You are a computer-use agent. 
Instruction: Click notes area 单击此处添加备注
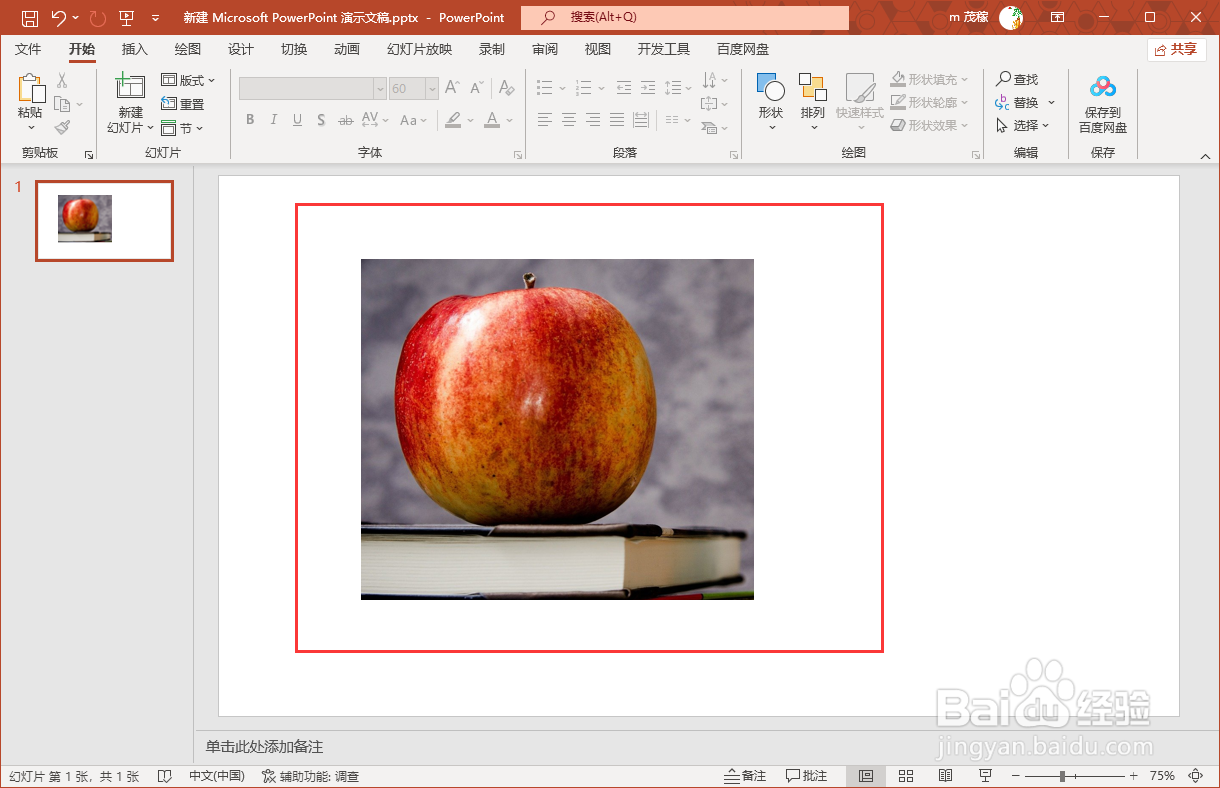[x=265, y=747]
